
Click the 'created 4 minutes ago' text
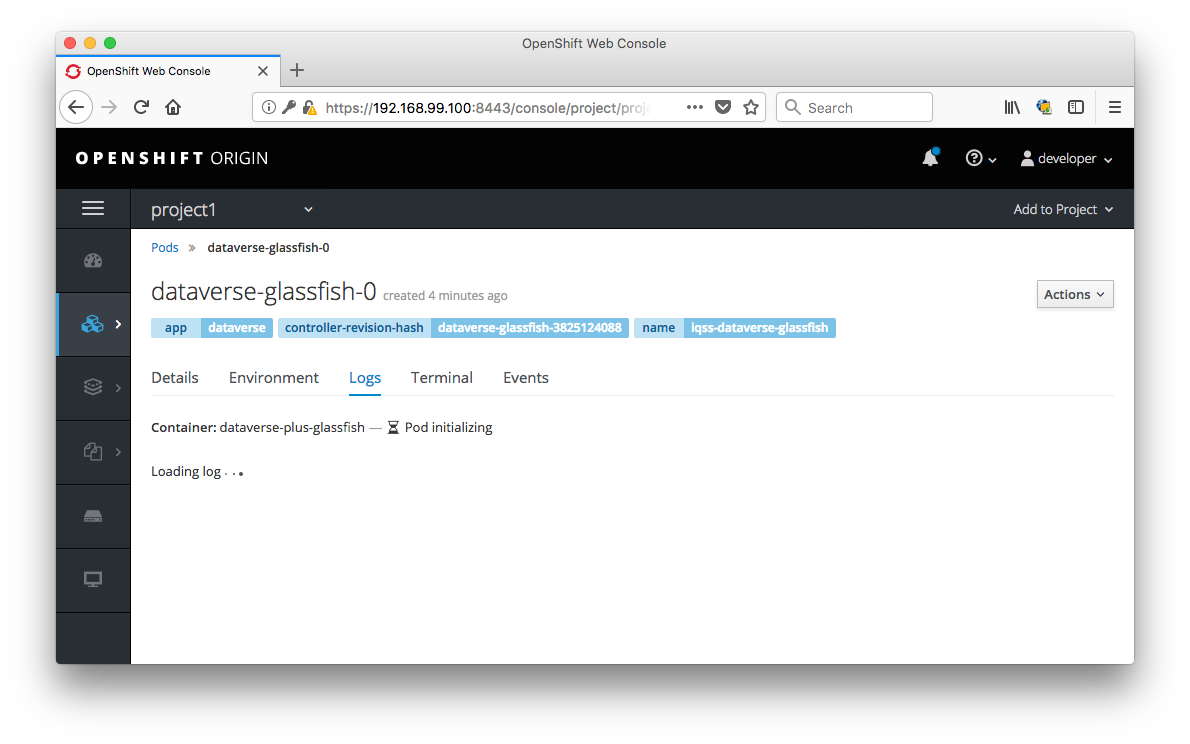(x=445, y=295)
